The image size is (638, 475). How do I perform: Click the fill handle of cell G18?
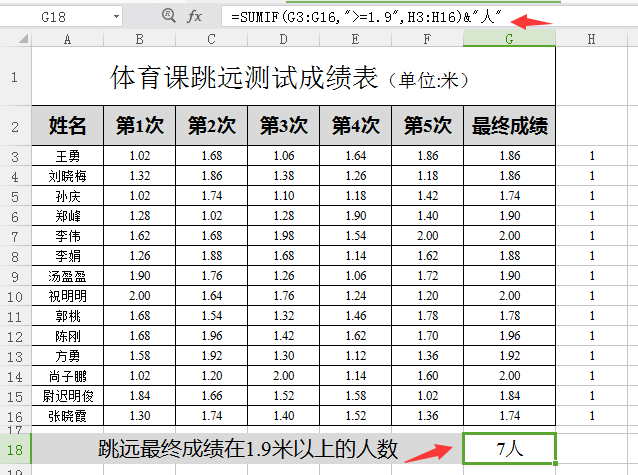(555, 463)
